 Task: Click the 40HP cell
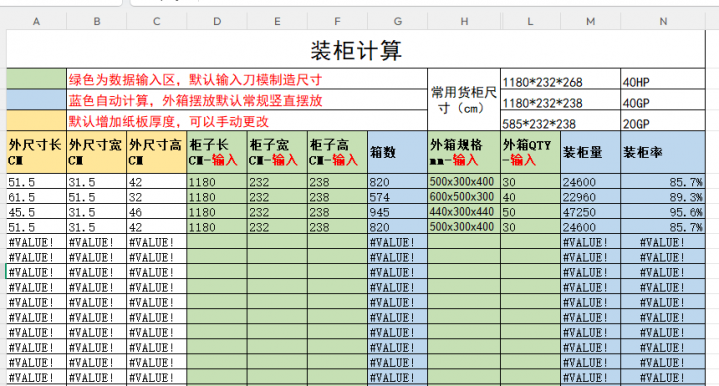663,79
